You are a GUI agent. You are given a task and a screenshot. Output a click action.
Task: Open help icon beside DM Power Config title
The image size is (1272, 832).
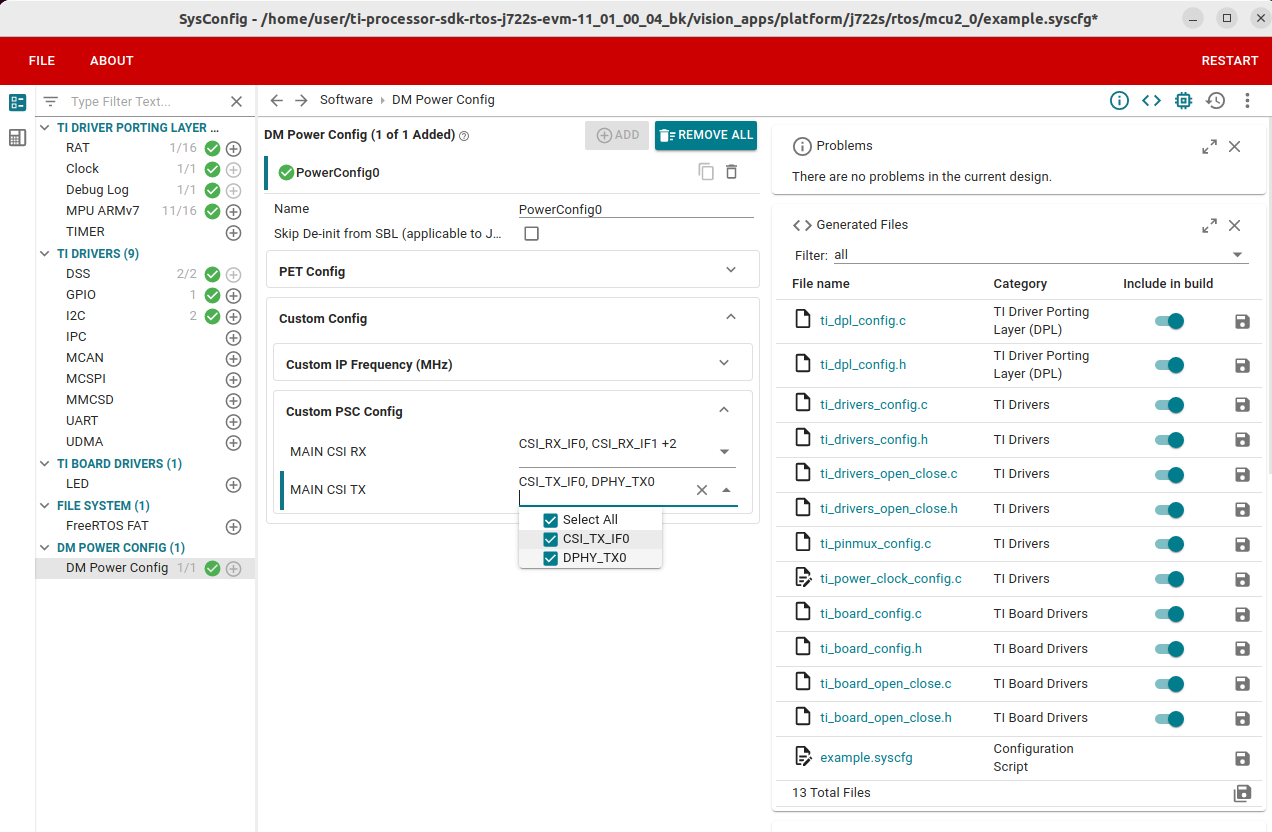pos(464,135)
